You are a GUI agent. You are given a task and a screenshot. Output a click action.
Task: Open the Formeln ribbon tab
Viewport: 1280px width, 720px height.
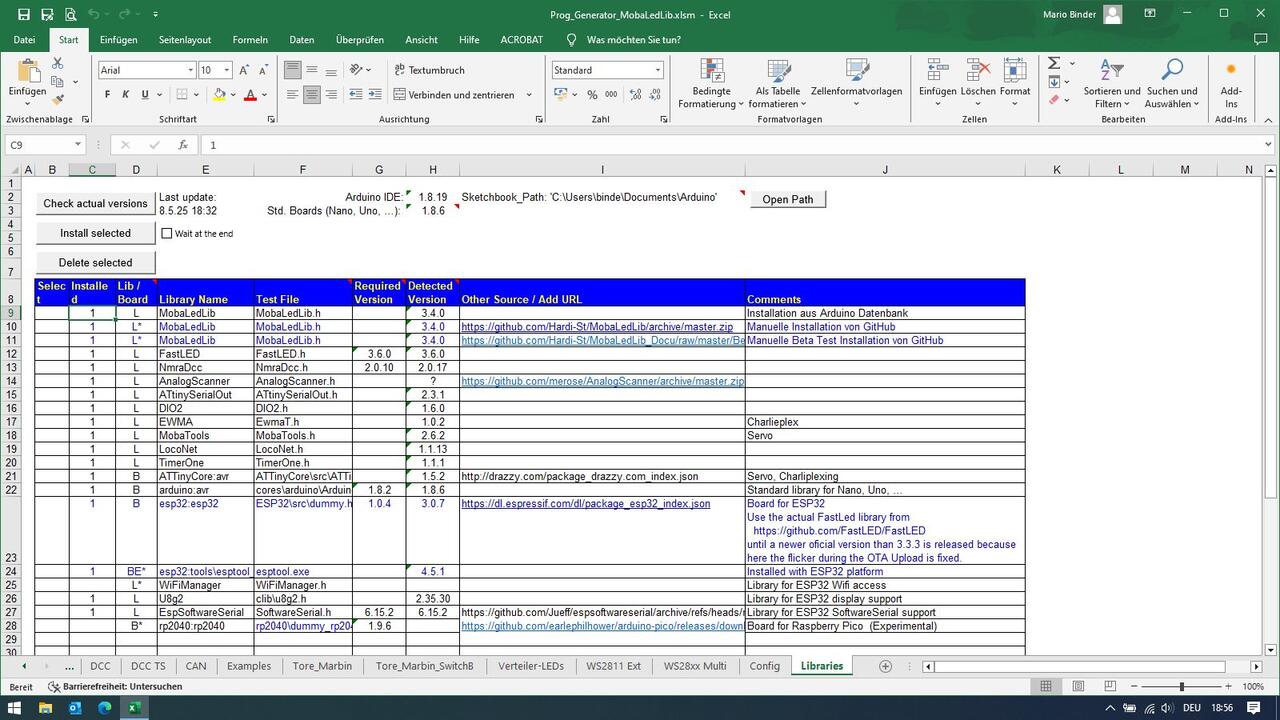[250, 40]
